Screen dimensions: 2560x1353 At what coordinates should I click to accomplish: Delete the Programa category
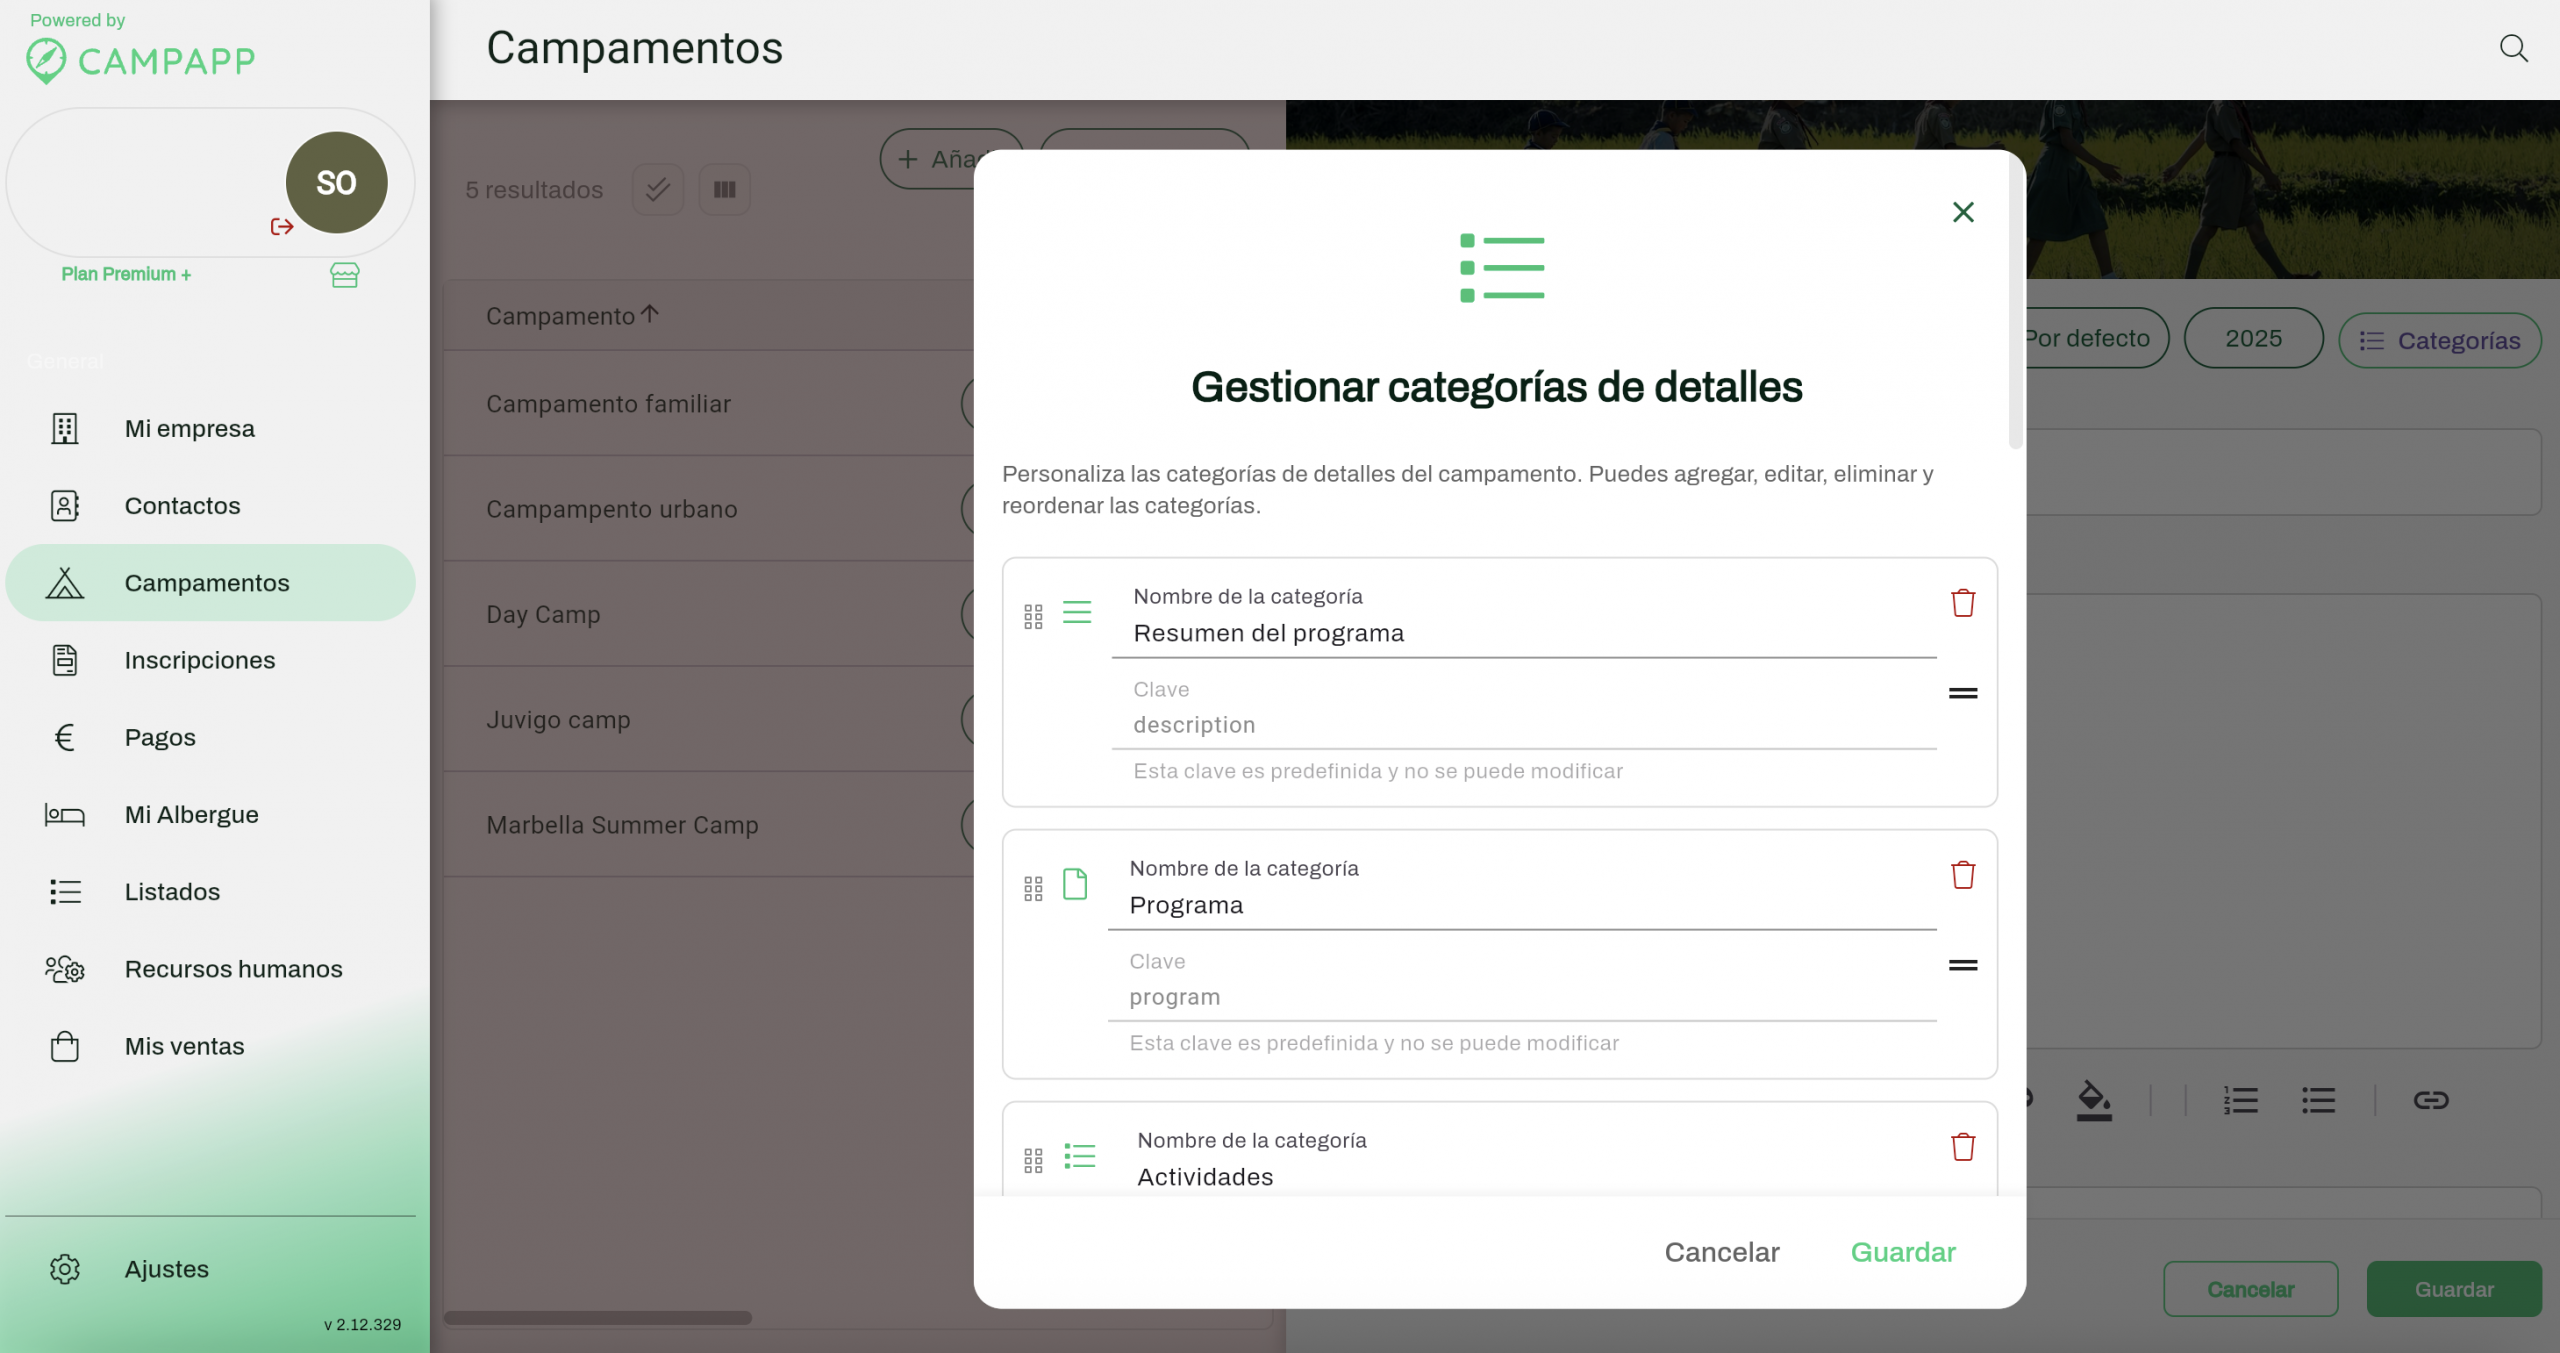[1962, 875]
